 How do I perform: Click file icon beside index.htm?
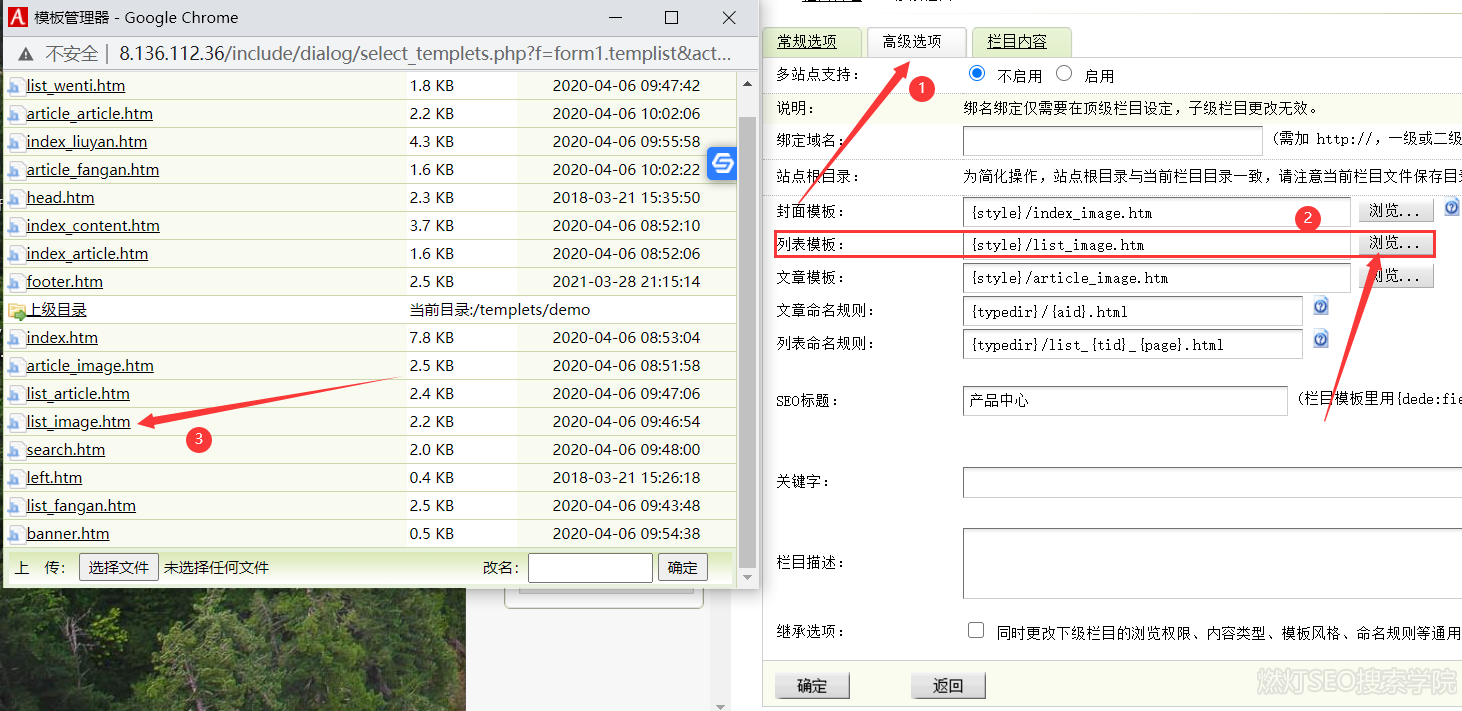pos(15,339)
